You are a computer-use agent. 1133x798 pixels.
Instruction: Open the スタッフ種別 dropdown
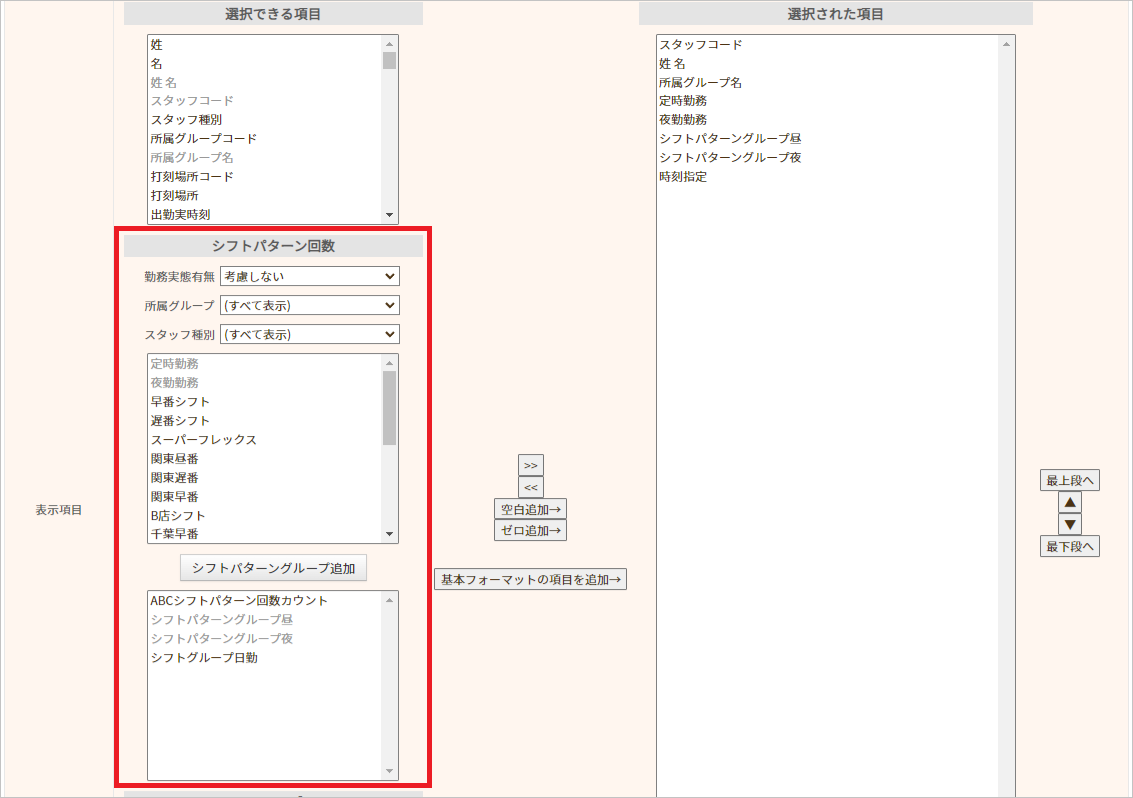(x=309, y=334)
